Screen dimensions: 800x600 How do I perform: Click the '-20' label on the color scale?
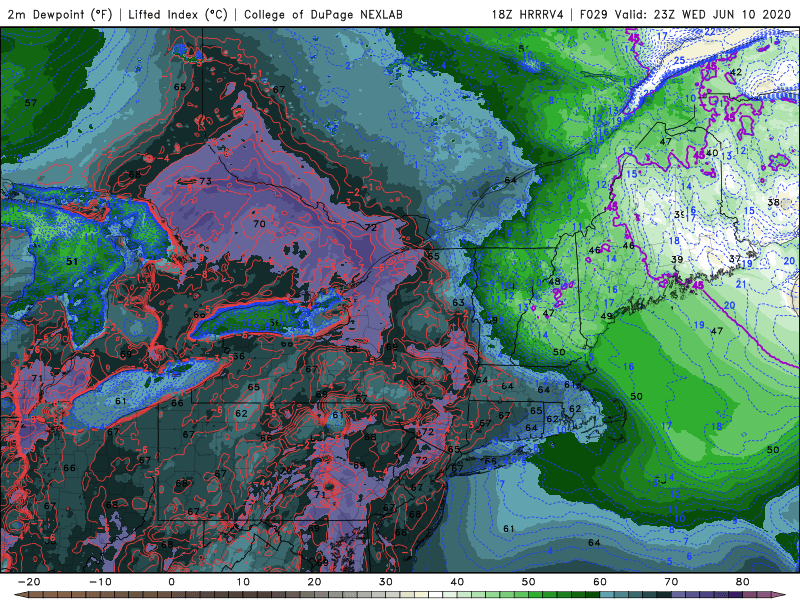(x=29, y=582)
